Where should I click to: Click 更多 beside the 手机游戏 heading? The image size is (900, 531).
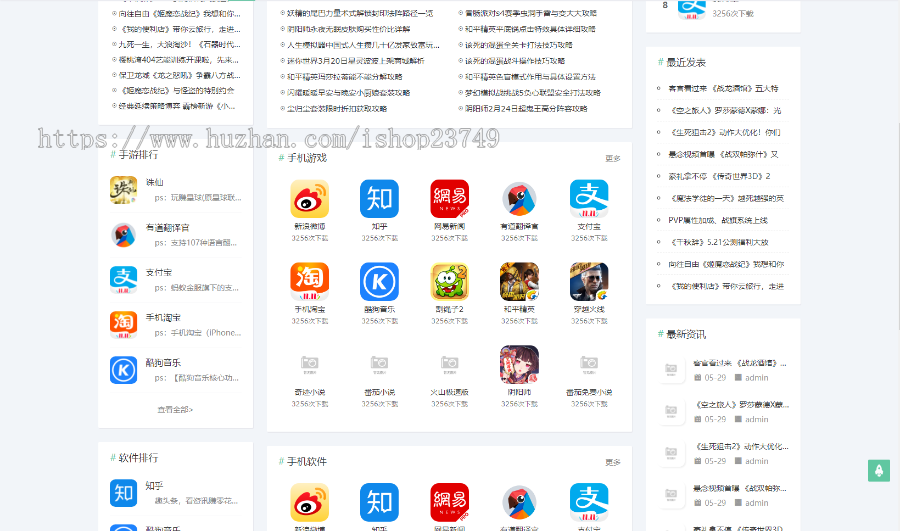(x=612, y=158)
